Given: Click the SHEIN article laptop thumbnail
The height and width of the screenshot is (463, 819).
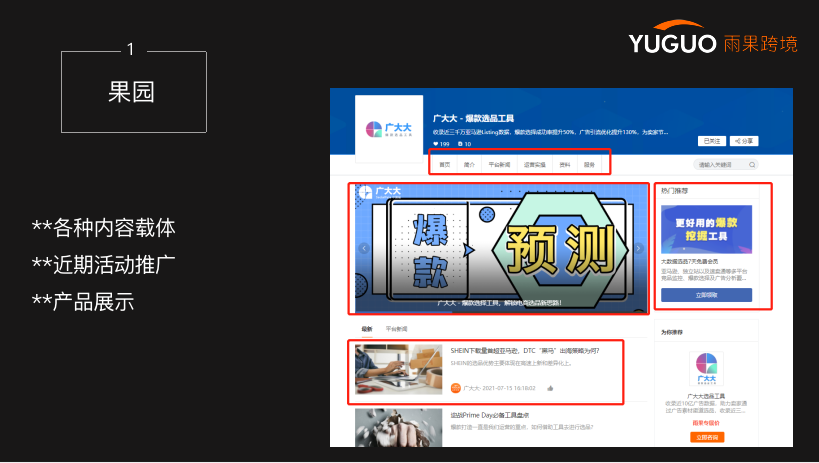Looking at the screenshot, I should click(399, 369).
